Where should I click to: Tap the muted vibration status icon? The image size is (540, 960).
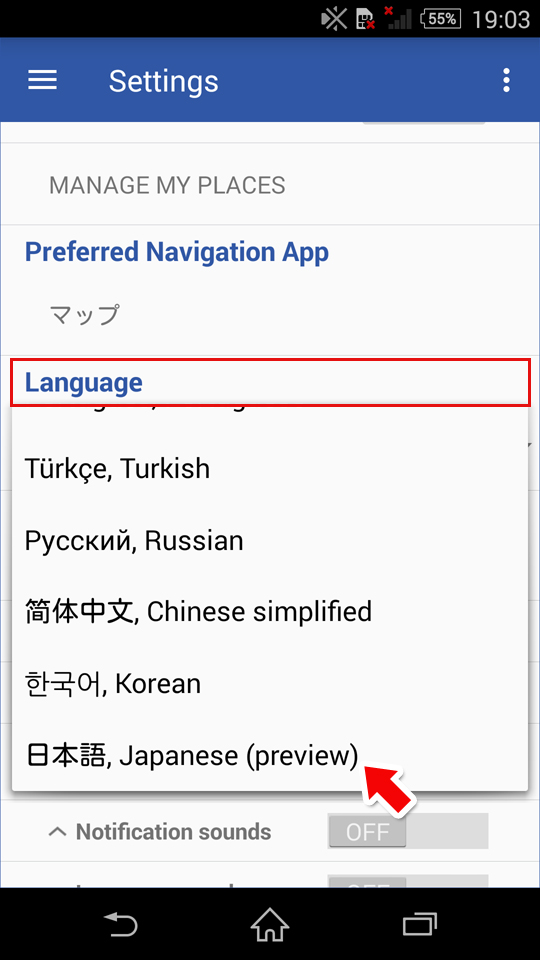pos(334,19)
